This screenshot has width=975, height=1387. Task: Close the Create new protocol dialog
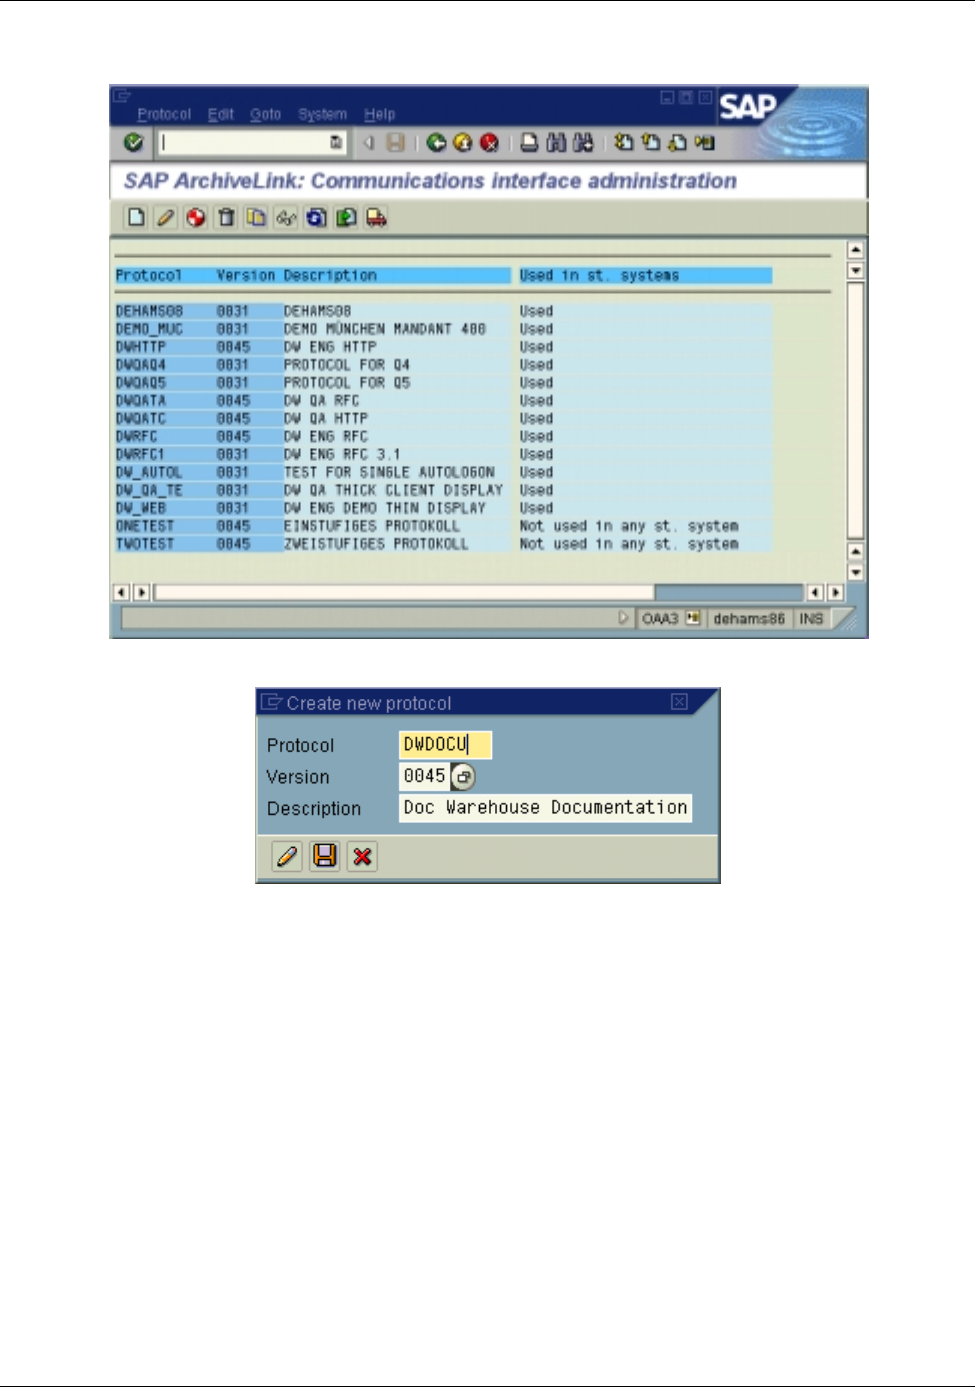click(x=679, y=702)
